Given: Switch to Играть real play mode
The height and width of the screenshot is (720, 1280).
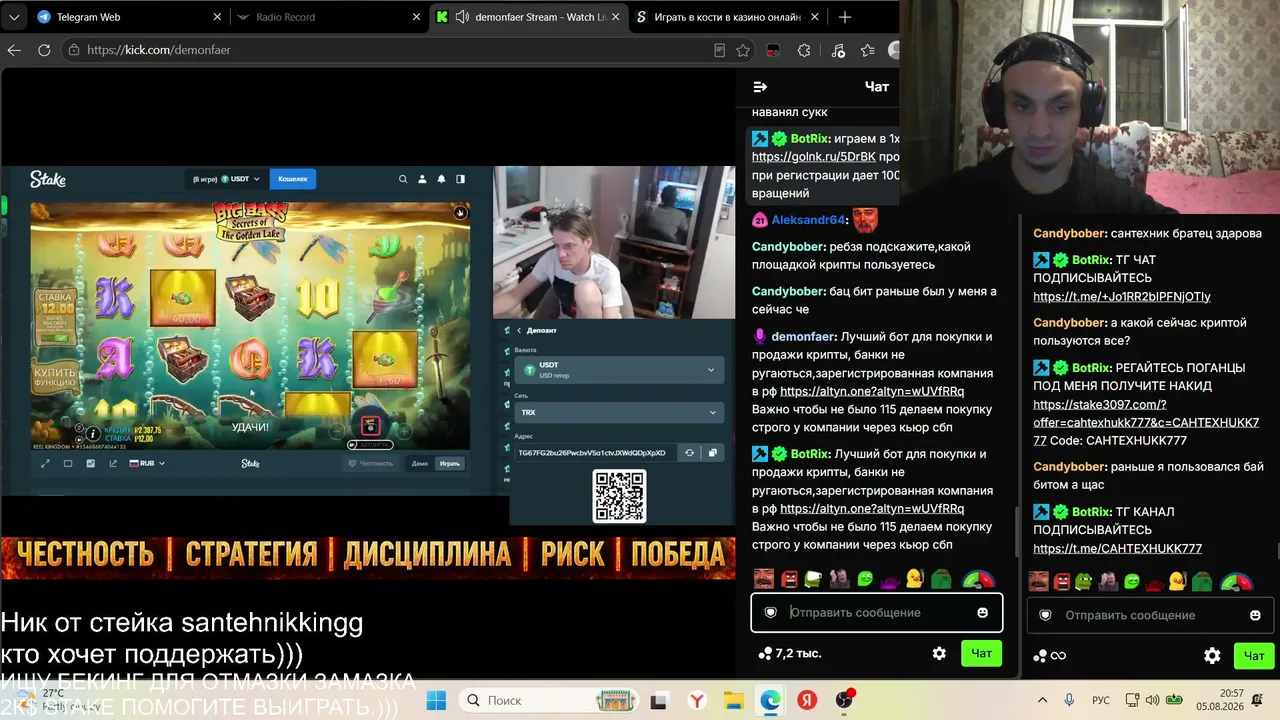Looking at the screenshot, I should 450,463.
